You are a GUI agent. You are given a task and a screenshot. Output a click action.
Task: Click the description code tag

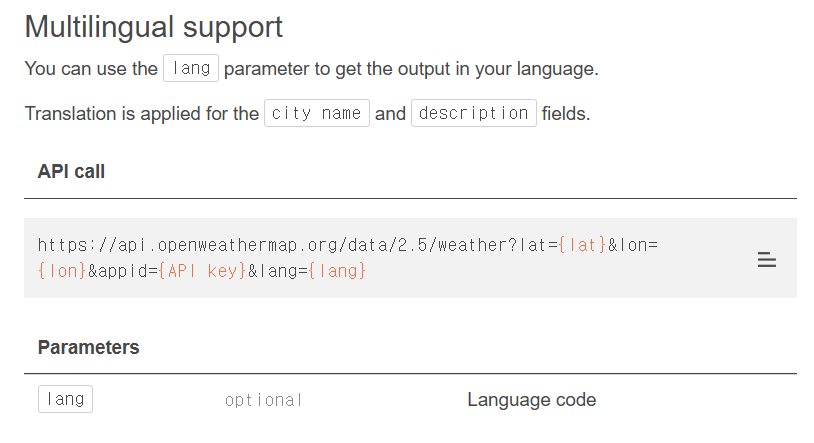pos(473,113)
